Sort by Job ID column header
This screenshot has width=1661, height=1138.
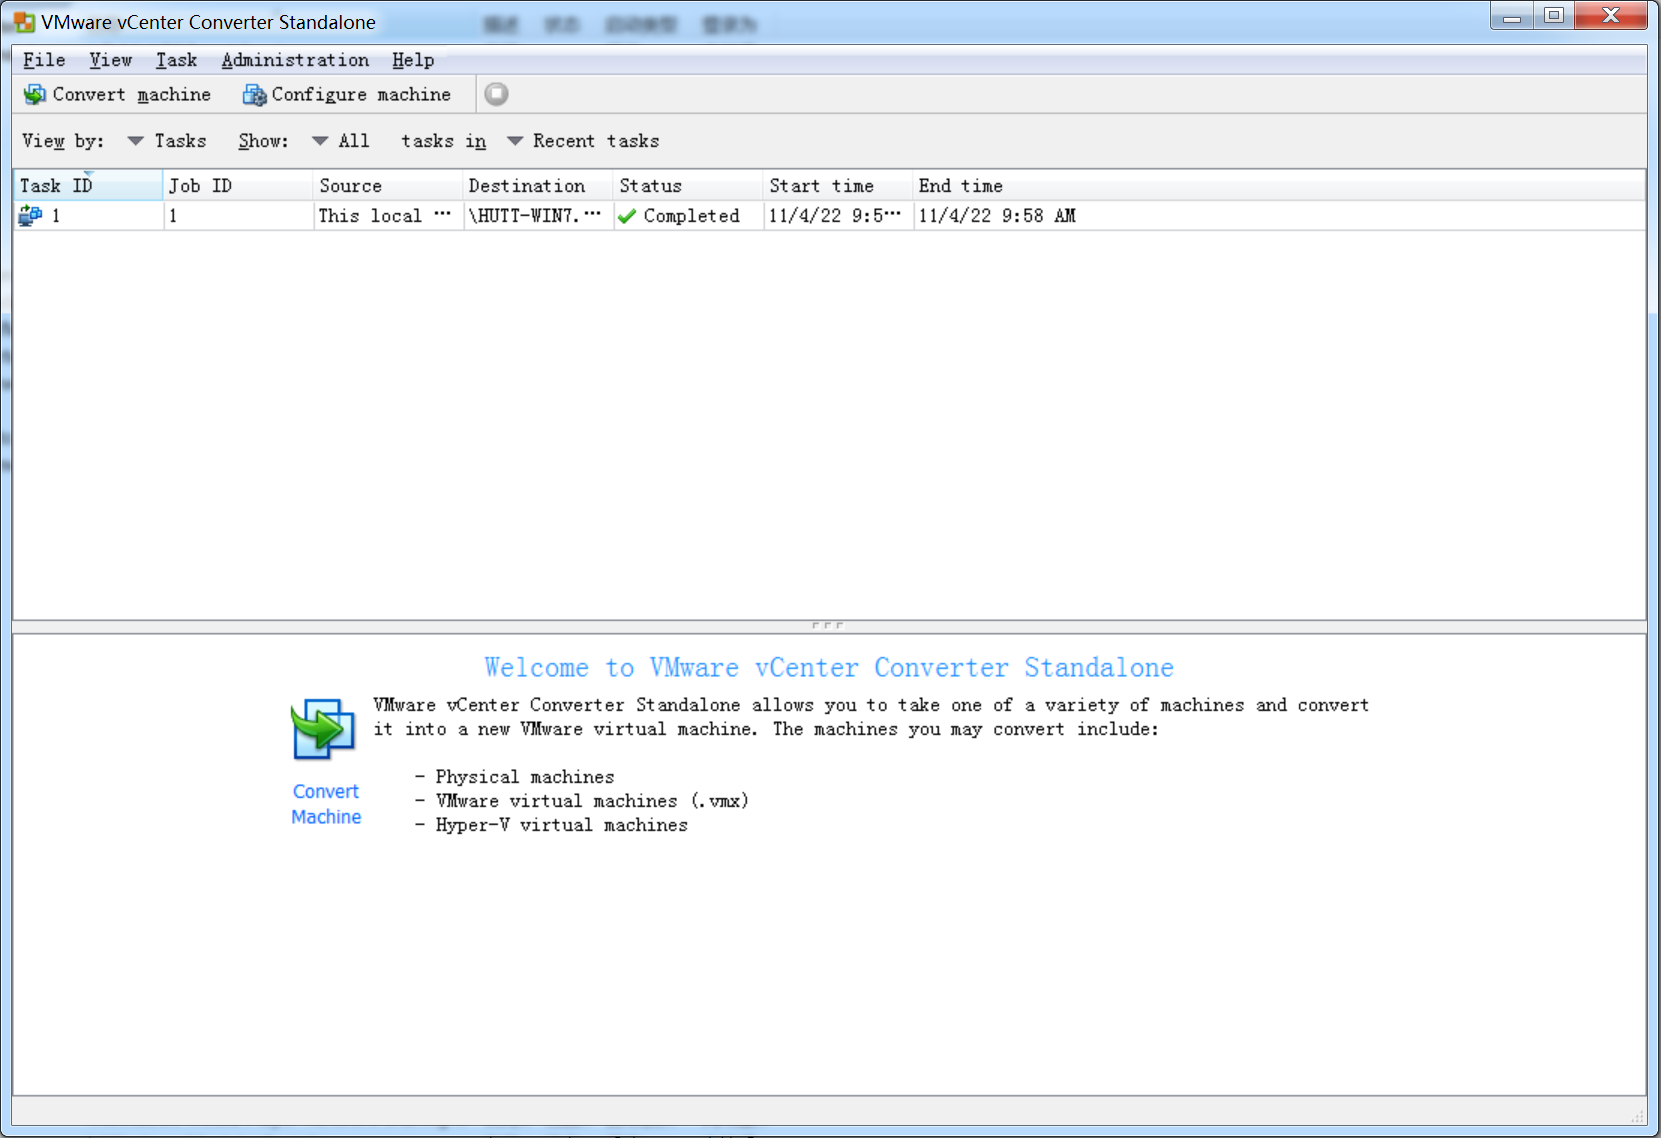click(x=238, y=186)
